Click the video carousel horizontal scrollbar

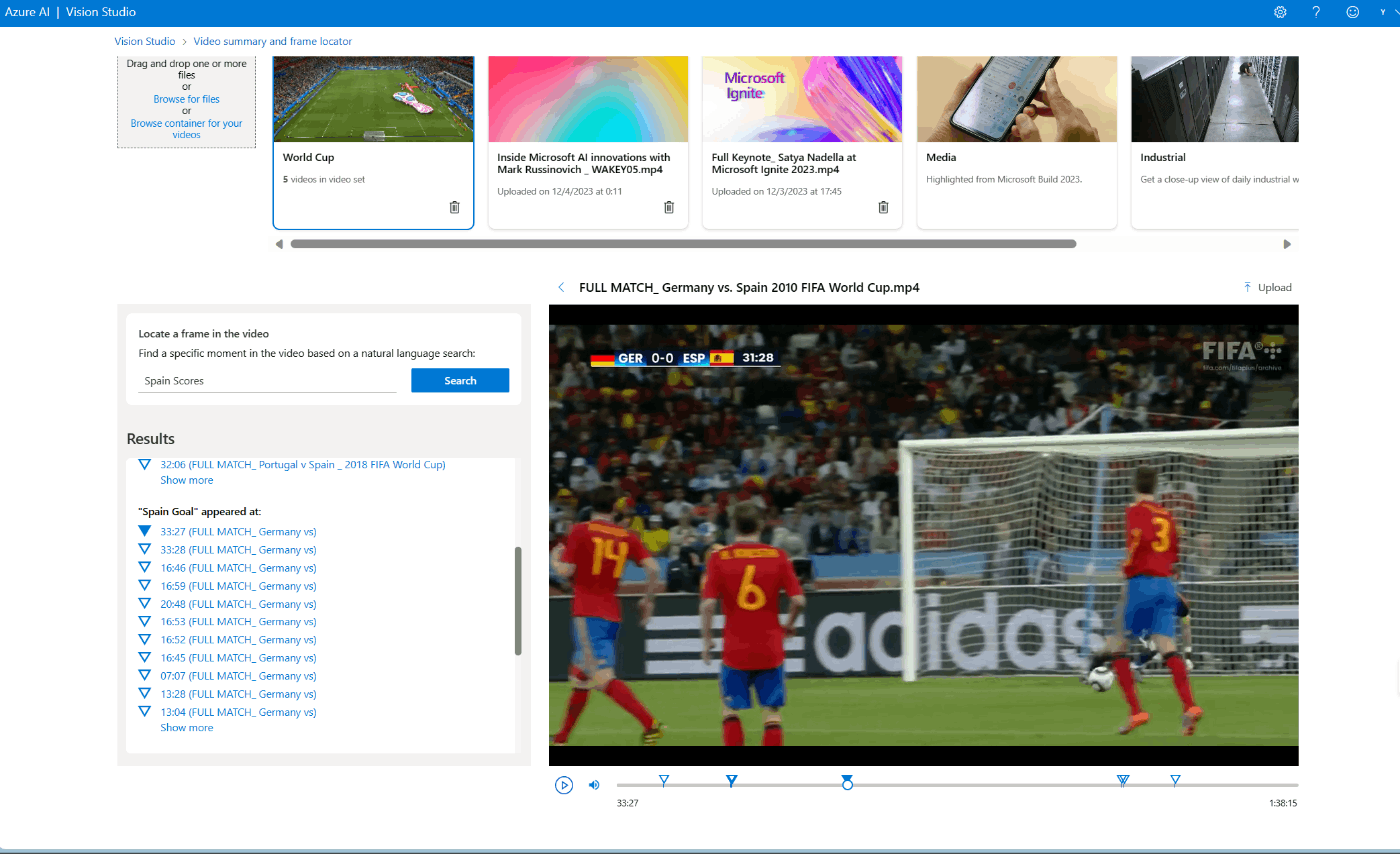(x=683, y=244)
